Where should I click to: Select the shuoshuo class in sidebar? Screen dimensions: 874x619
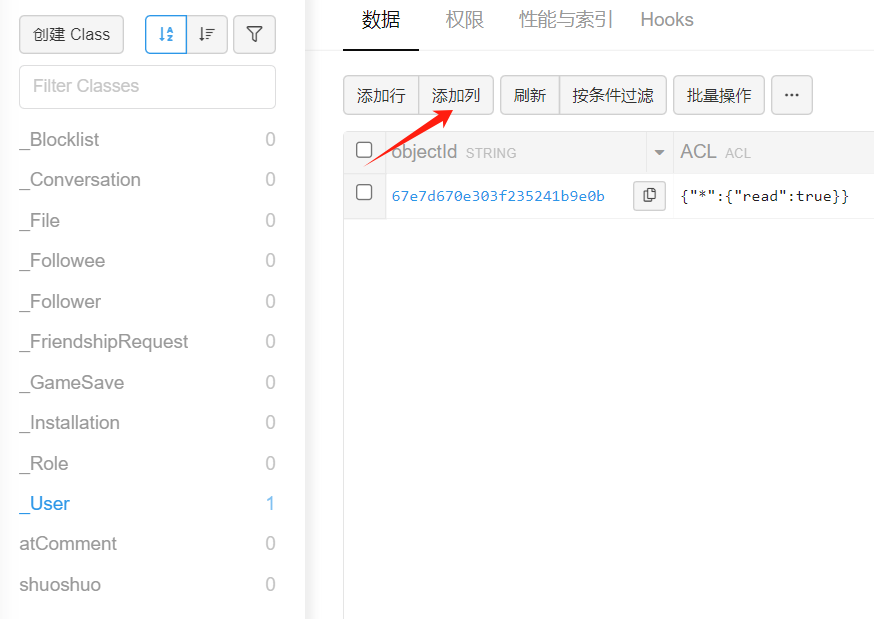coord(60,584)
